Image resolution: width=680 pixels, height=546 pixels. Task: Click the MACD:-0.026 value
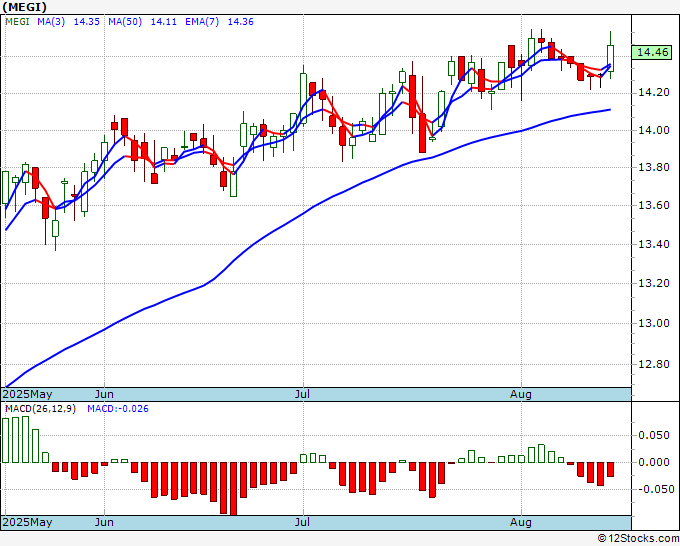(x=118, y=409)
